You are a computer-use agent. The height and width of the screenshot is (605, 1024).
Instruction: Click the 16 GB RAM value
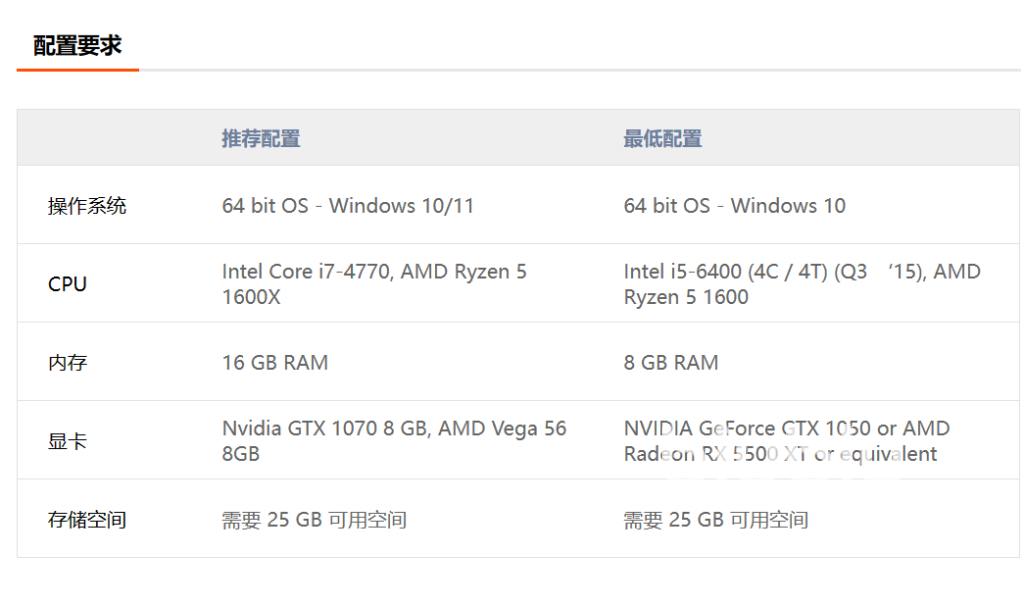[275, 362]
